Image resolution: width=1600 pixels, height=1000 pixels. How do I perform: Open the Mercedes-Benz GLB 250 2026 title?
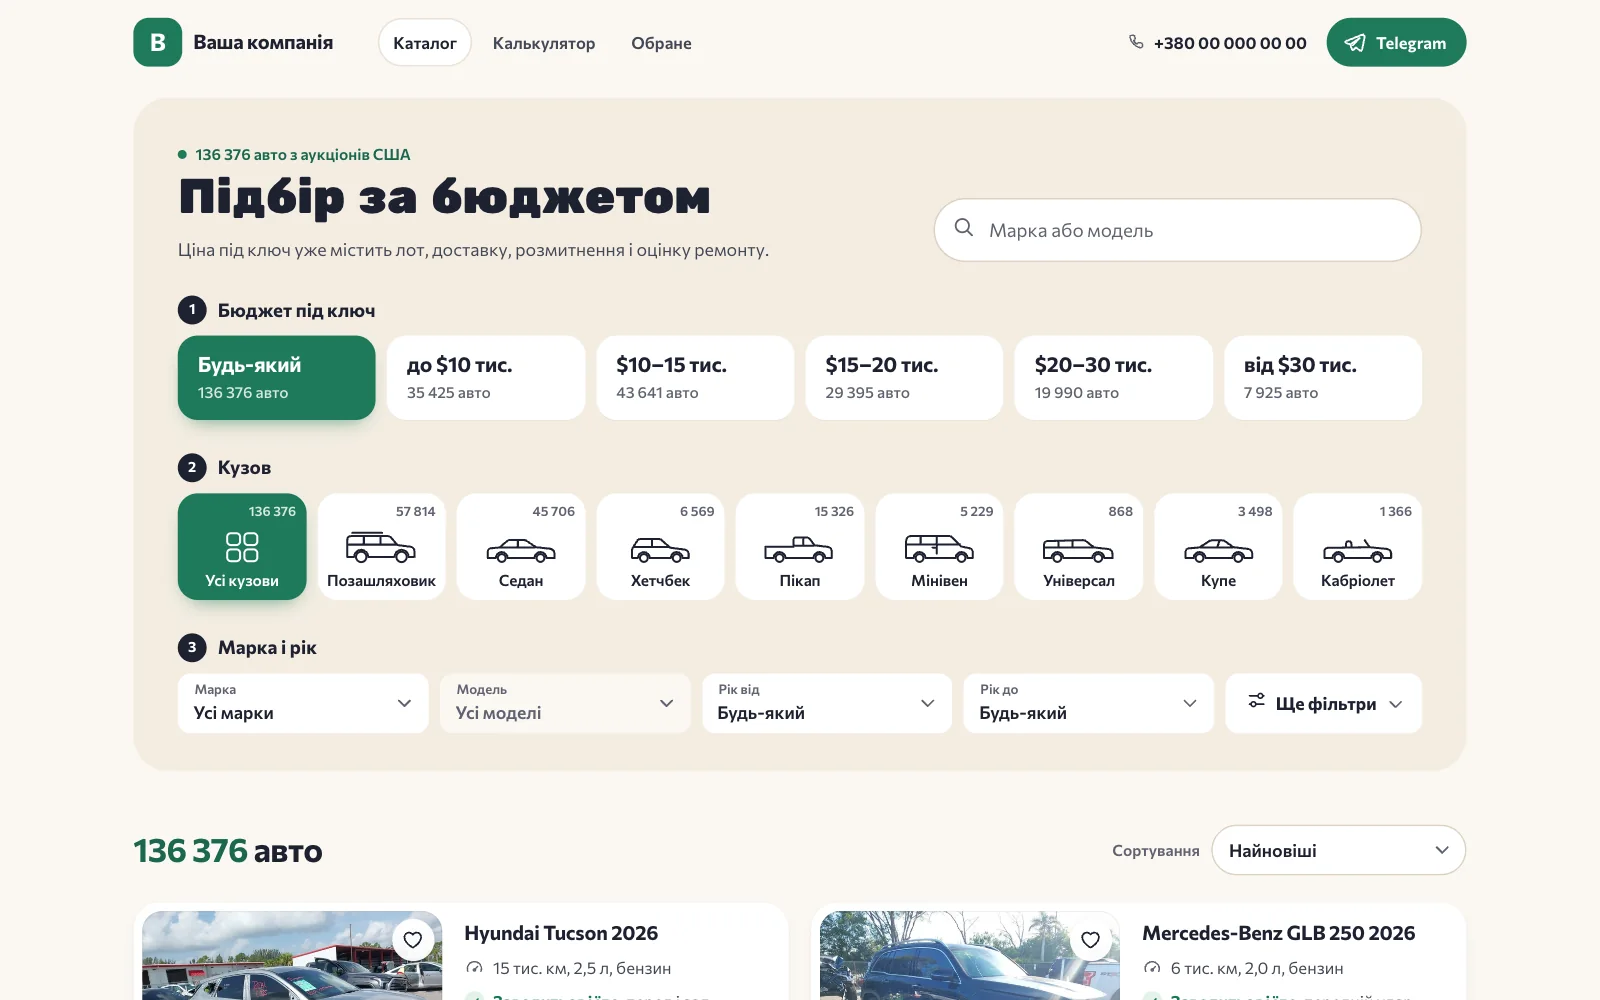(1279, 933)
